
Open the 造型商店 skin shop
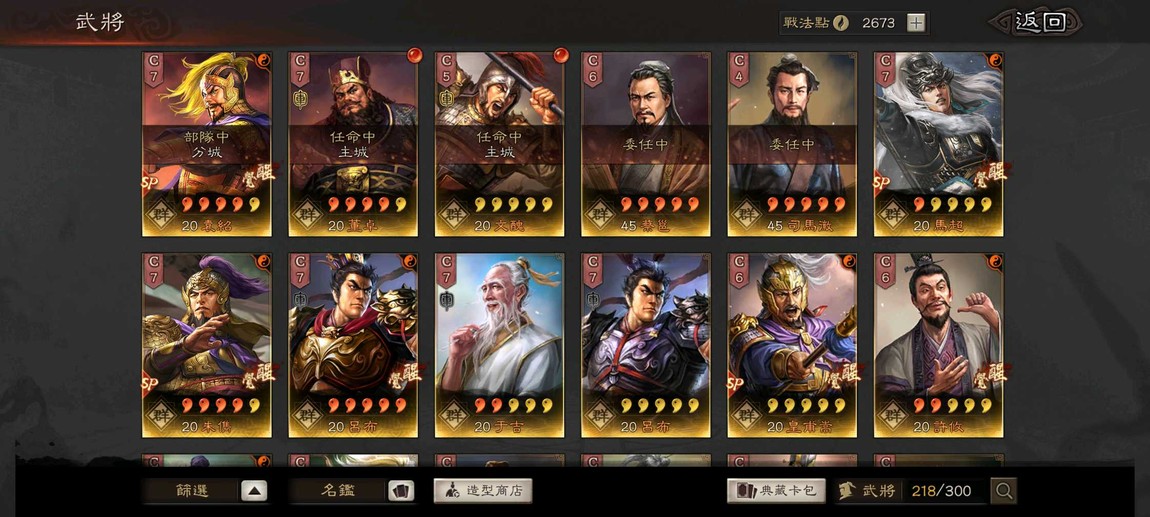click(483, 491)
